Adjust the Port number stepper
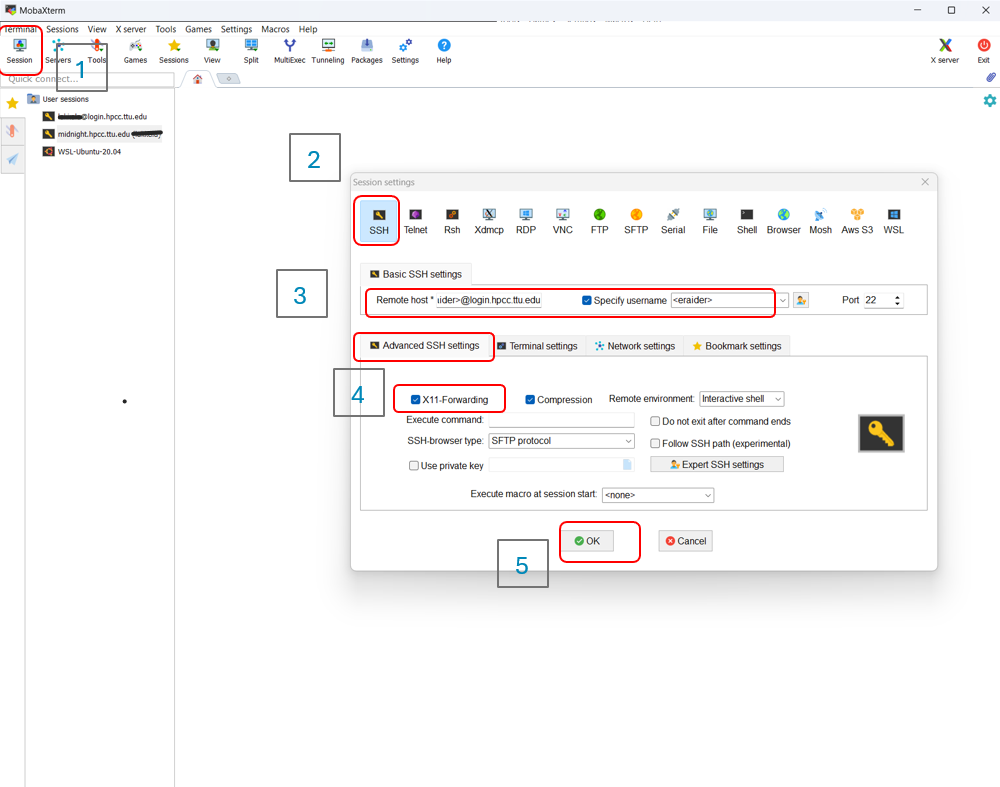The image size is (1000, 787). click(x=897, y=300)
